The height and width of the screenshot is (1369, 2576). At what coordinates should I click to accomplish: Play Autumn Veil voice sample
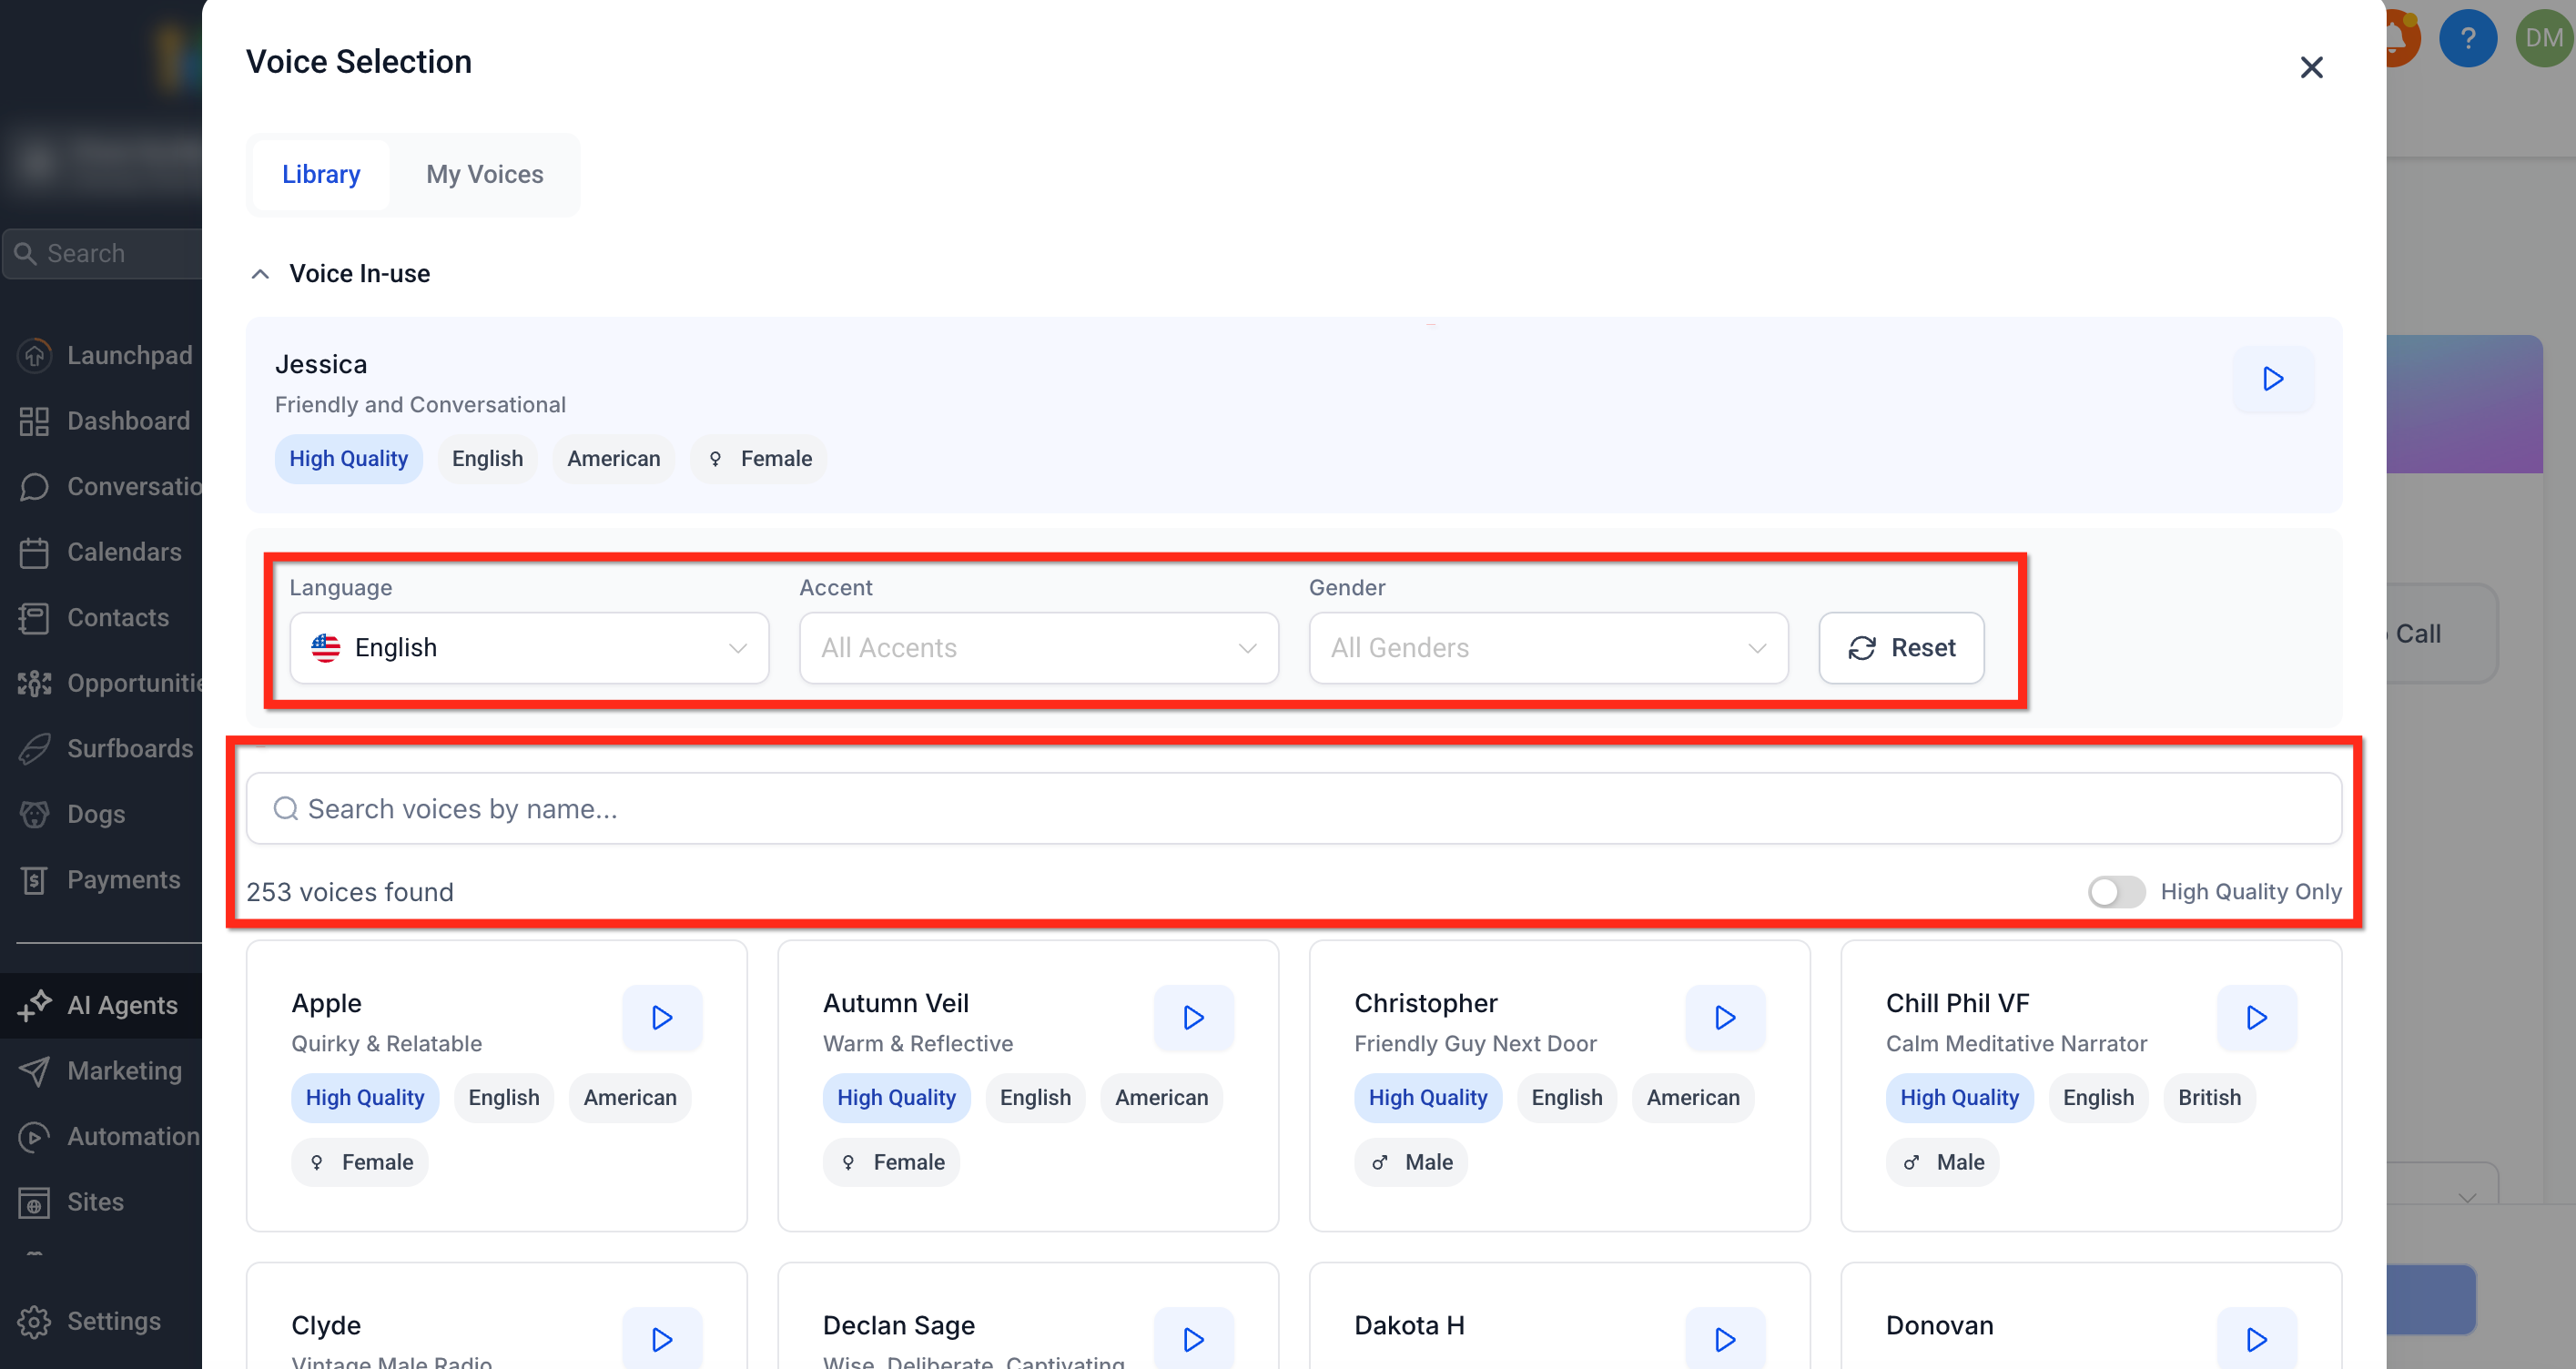pyautogui.click(x=1193, y=1017)
